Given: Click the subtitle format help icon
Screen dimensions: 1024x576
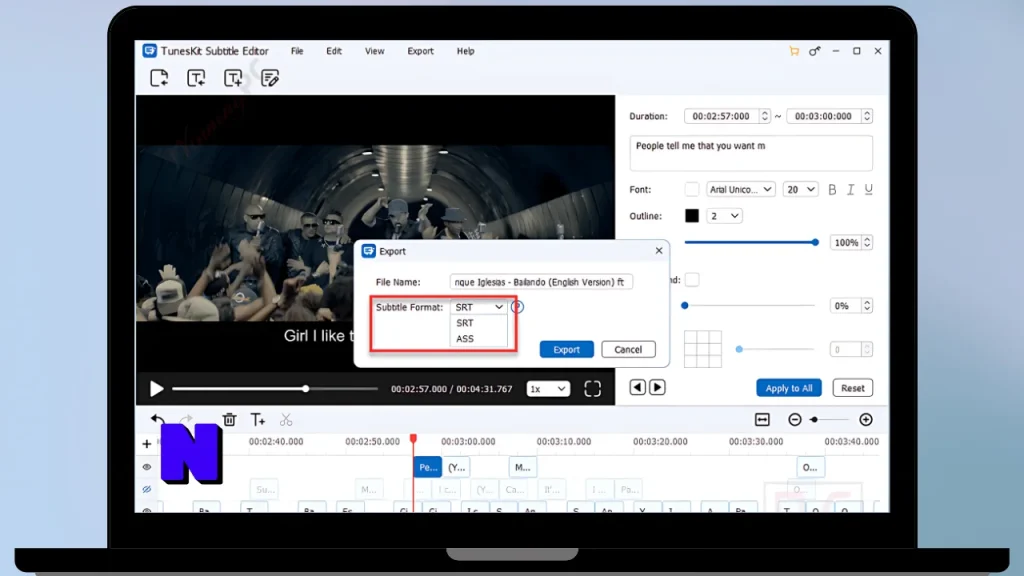Looking at the screenshot, I should pyautogui.click(x=517, y=307).
